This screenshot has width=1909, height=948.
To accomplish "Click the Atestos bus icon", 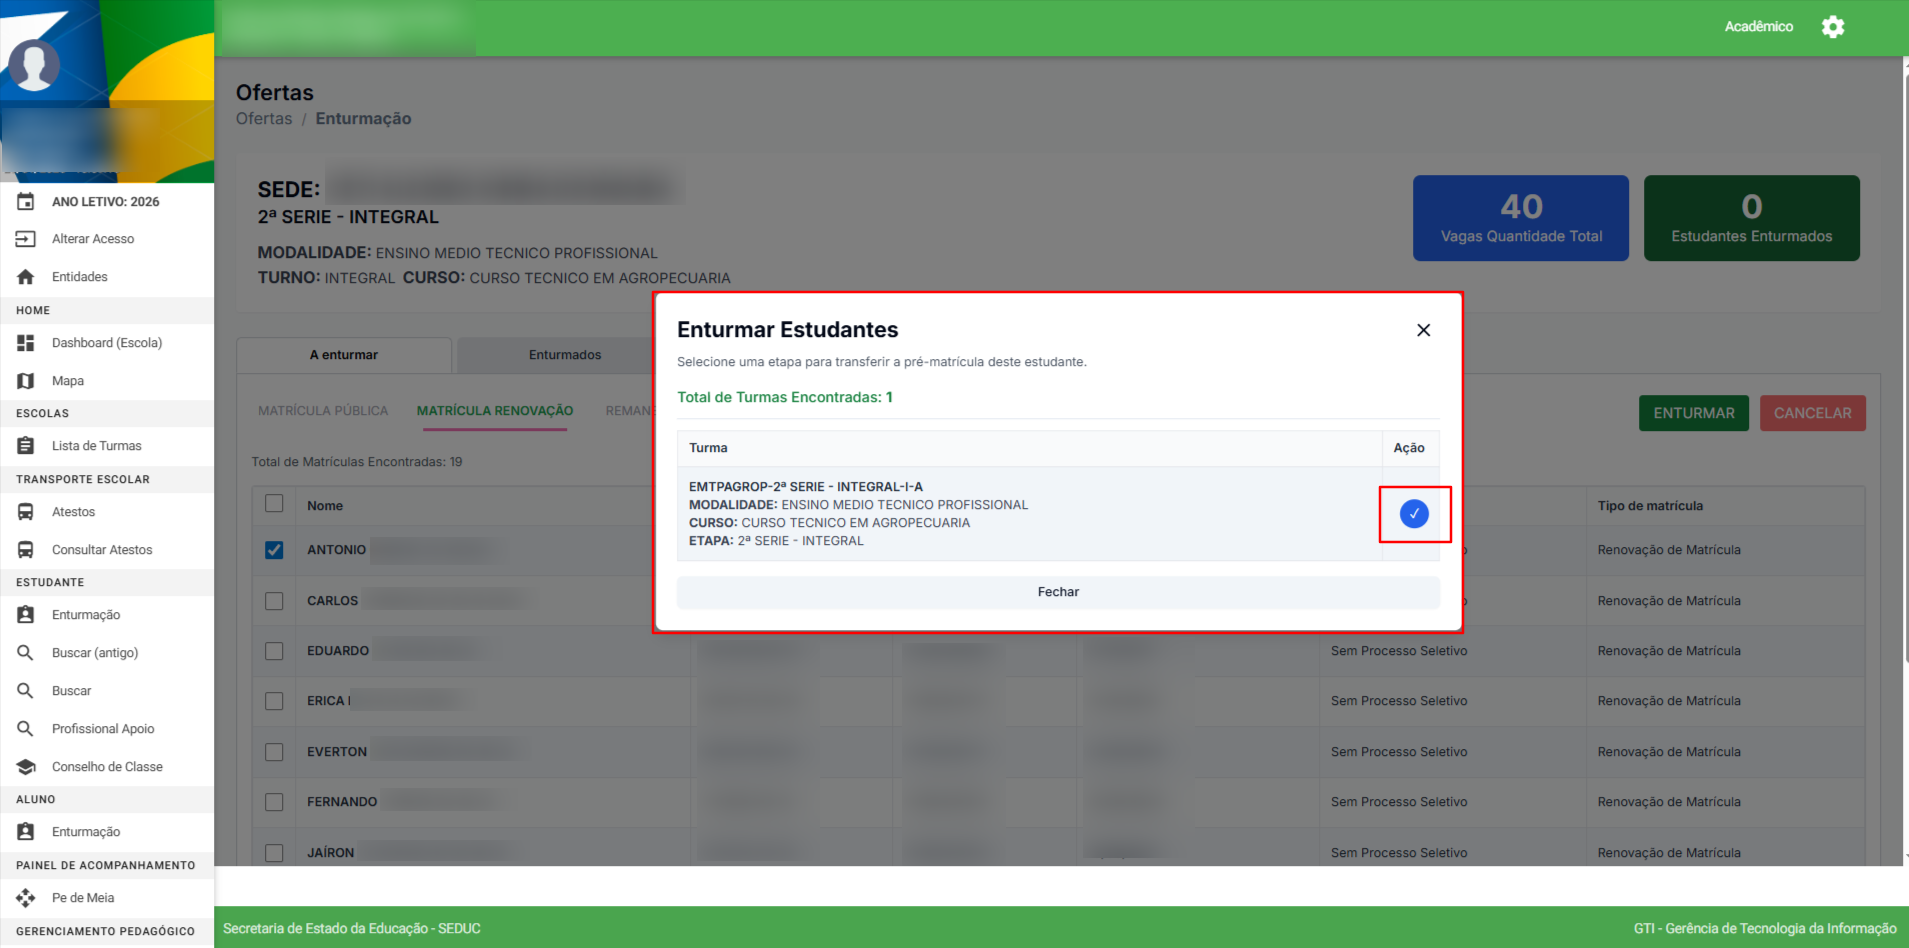I will (x=26, y=512).
